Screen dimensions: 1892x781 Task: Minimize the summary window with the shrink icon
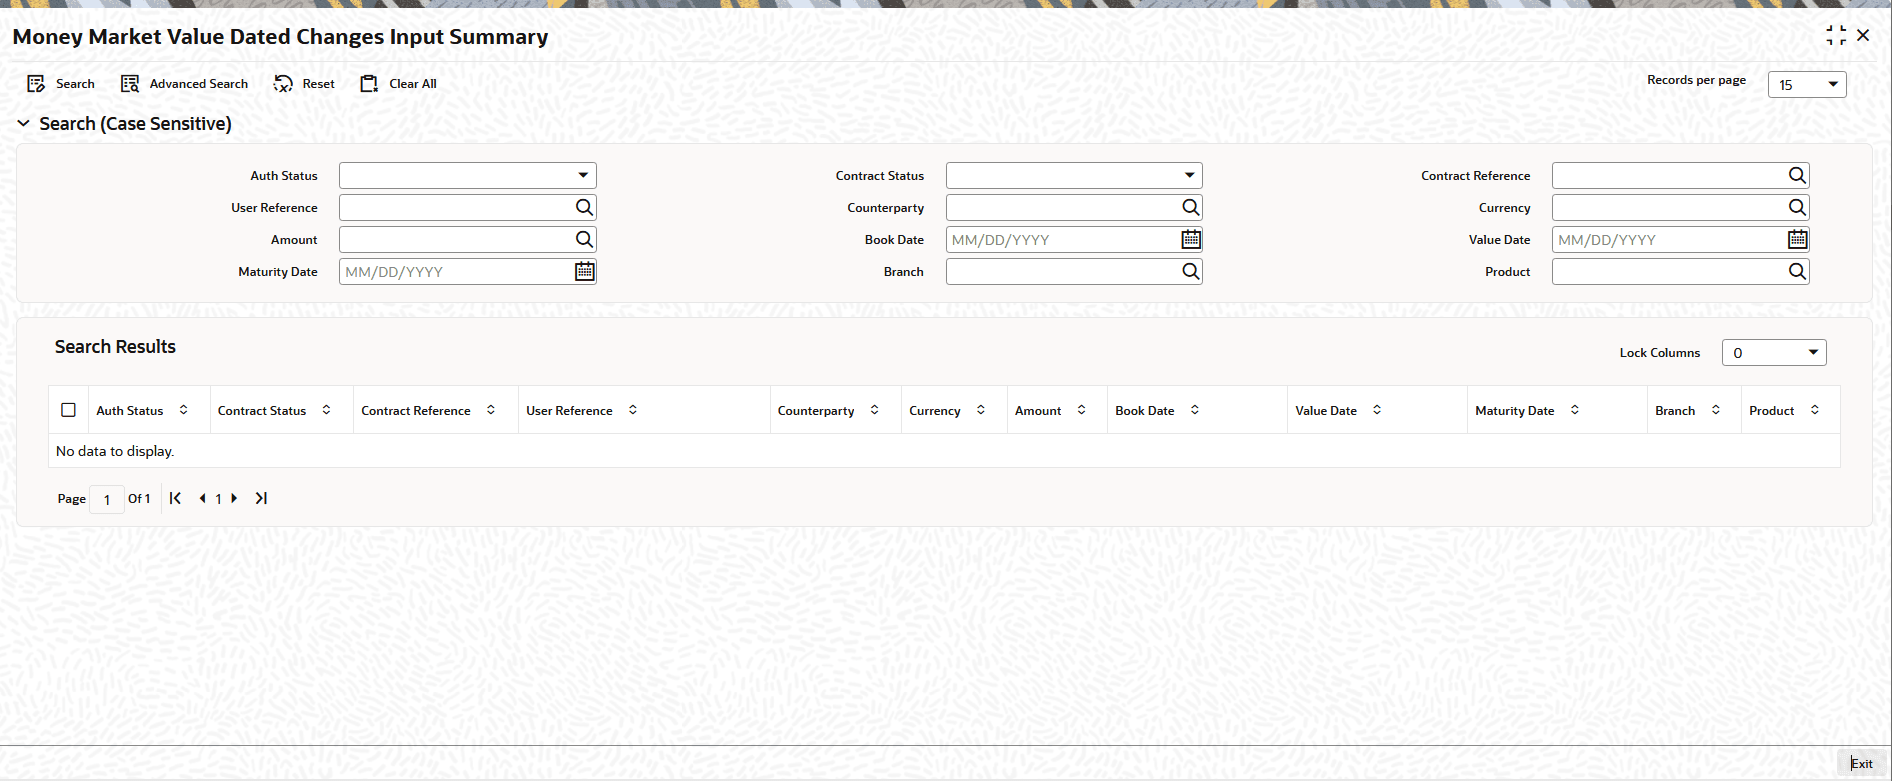[x=1836, y=35]
